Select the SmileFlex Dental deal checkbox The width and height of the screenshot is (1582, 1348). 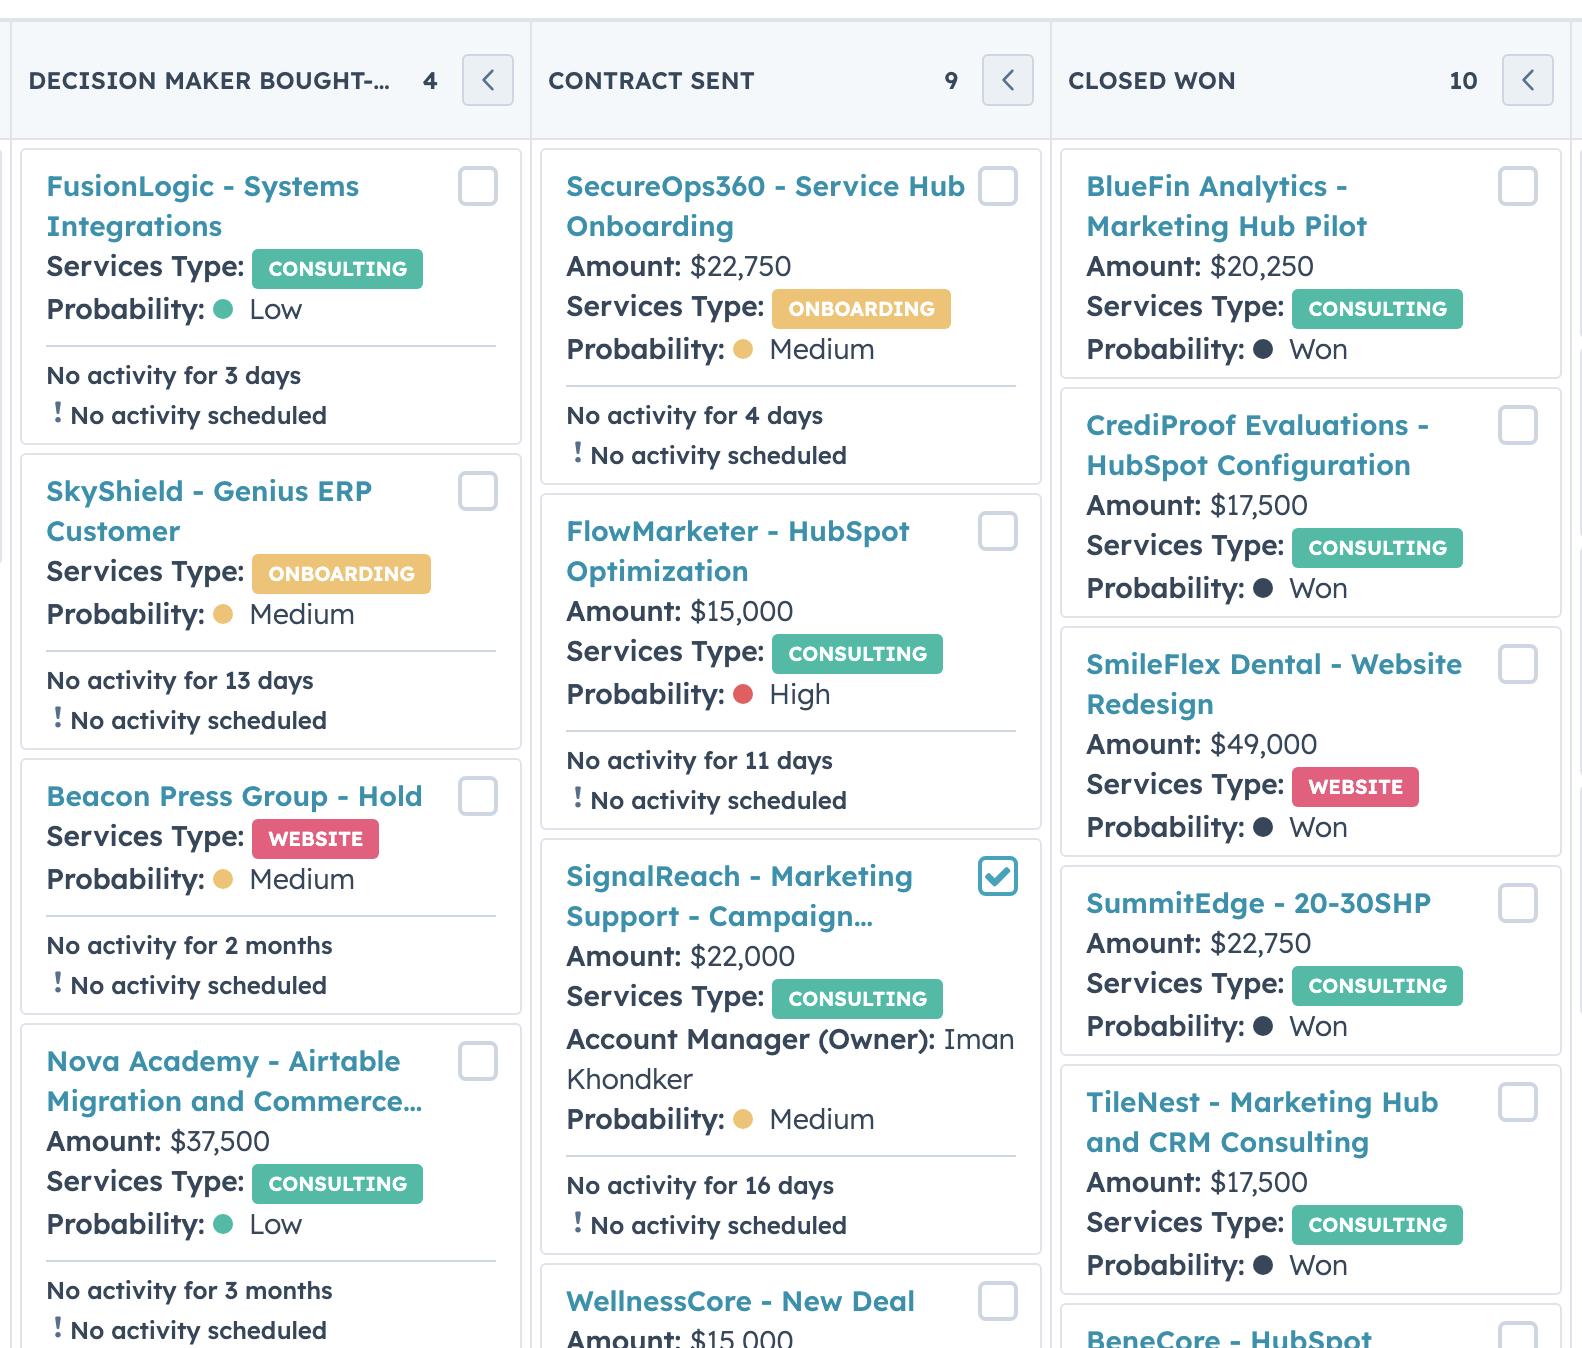[1518, 664]
